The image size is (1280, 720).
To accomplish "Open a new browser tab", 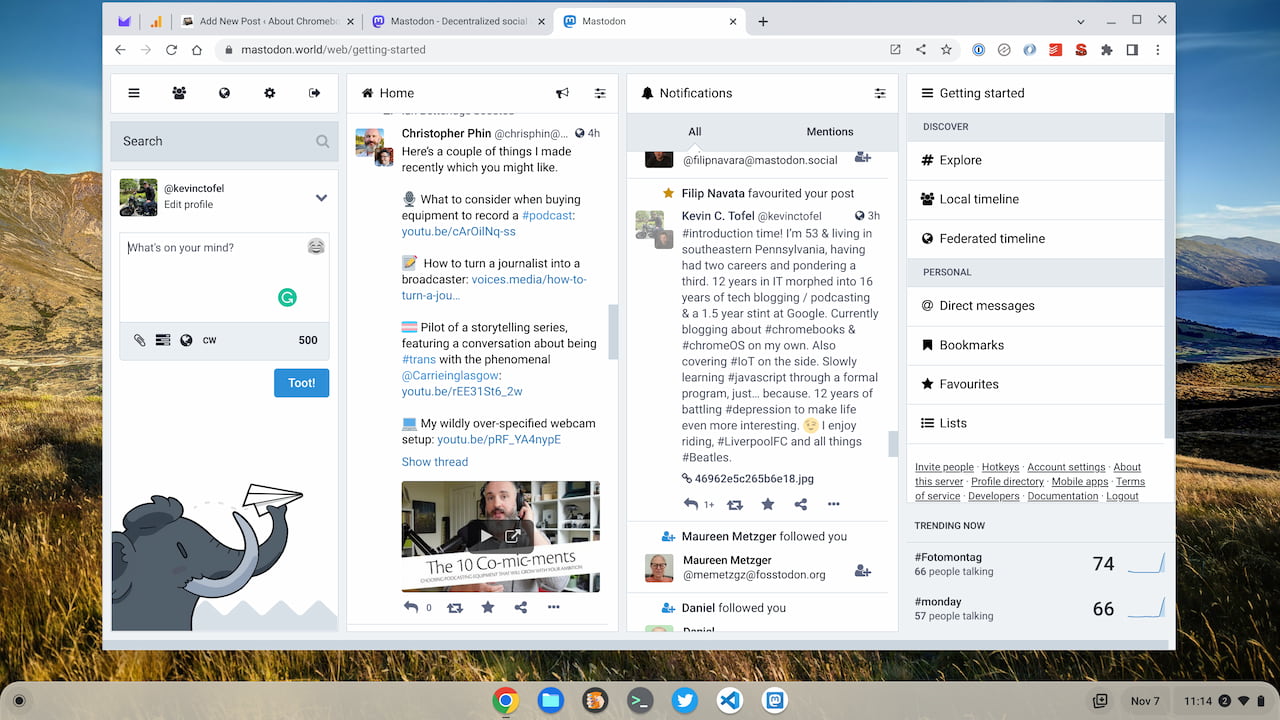I will click(x=763, y=21).
